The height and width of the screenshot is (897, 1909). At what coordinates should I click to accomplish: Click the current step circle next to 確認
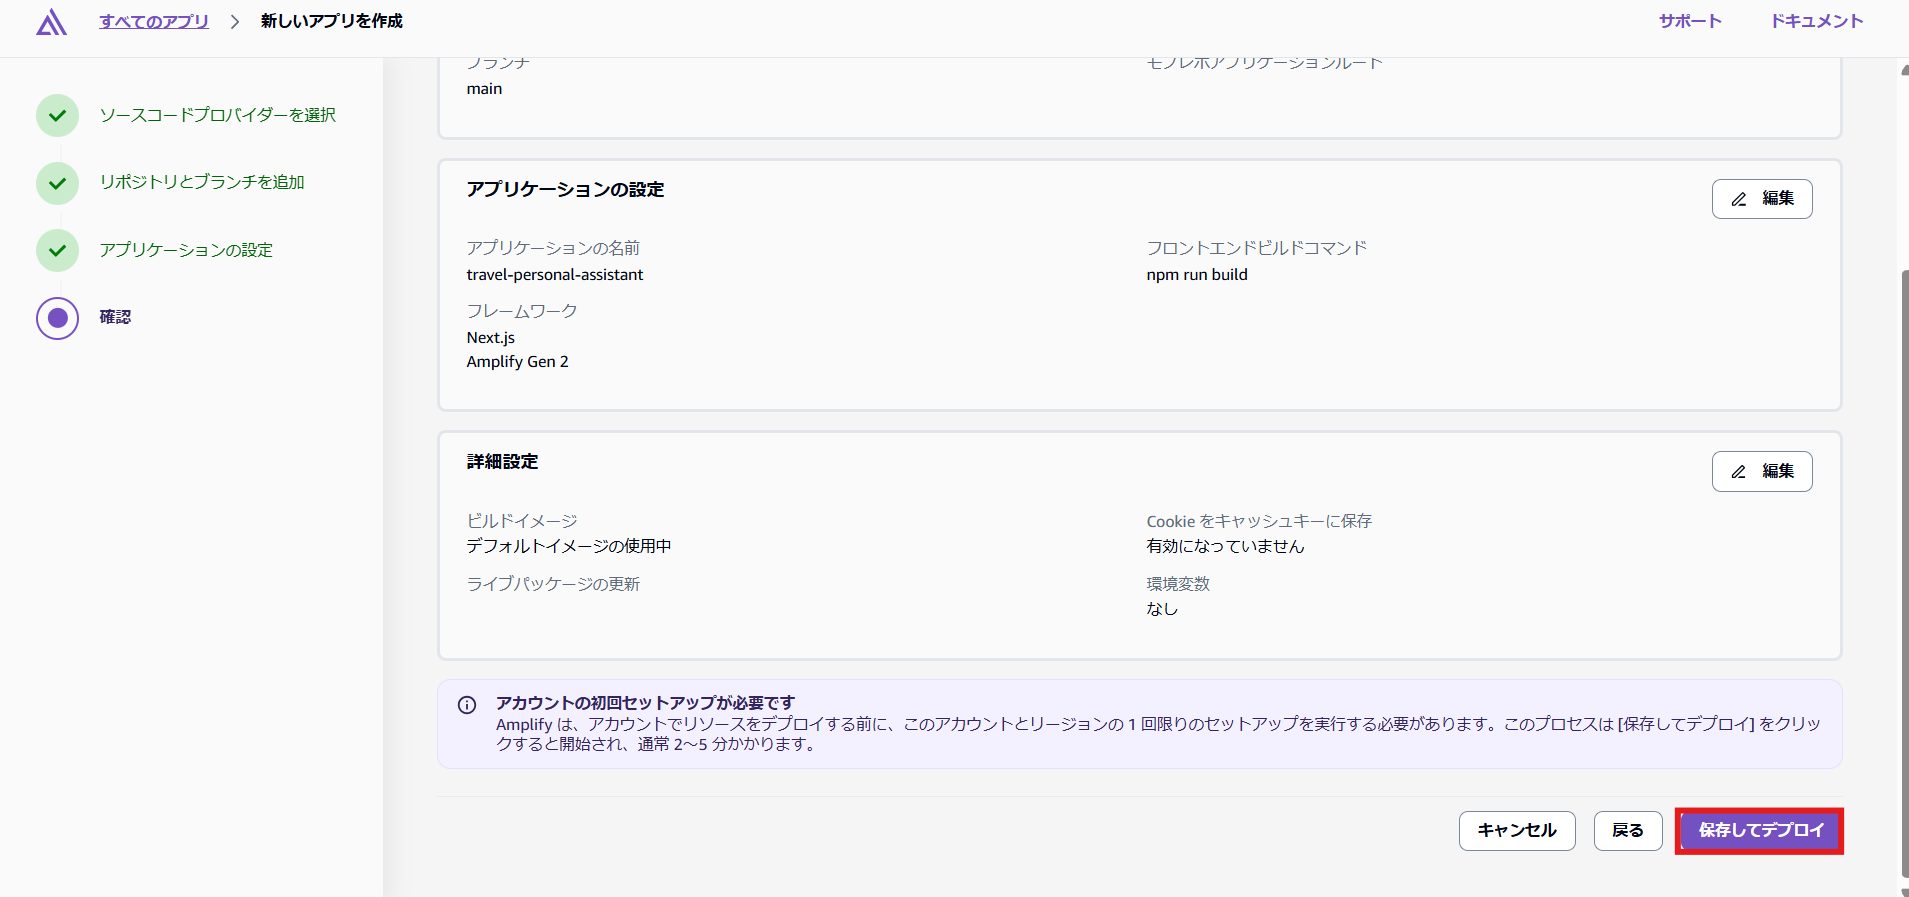[58, 318]
